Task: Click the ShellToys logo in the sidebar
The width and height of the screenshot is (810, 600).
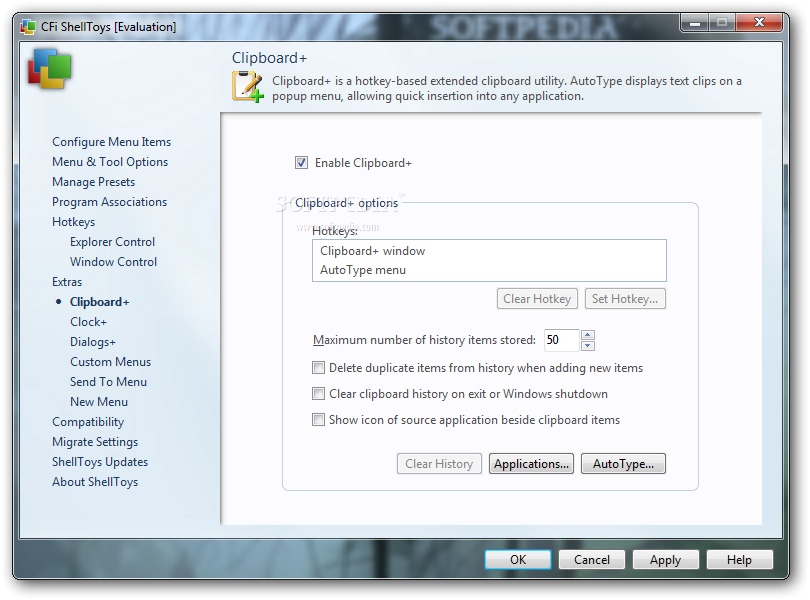Action: coord(50,69)
